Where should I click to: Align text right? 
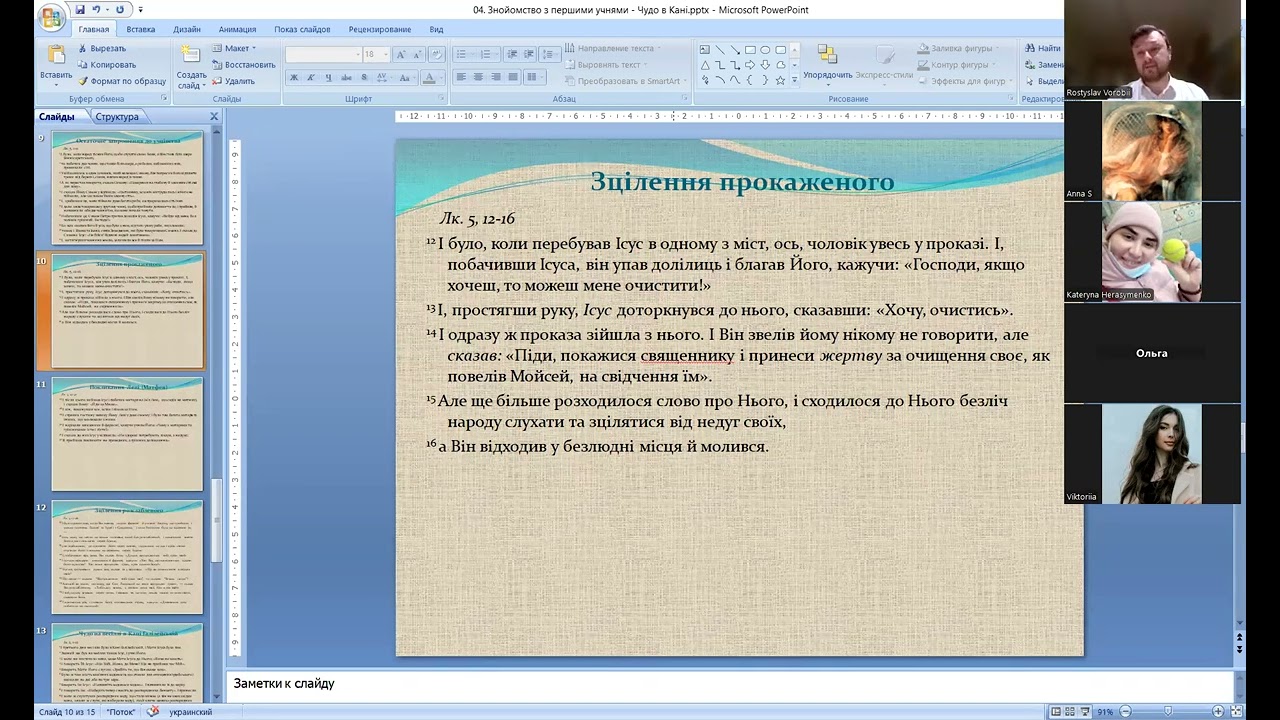(x=496, y=77)
